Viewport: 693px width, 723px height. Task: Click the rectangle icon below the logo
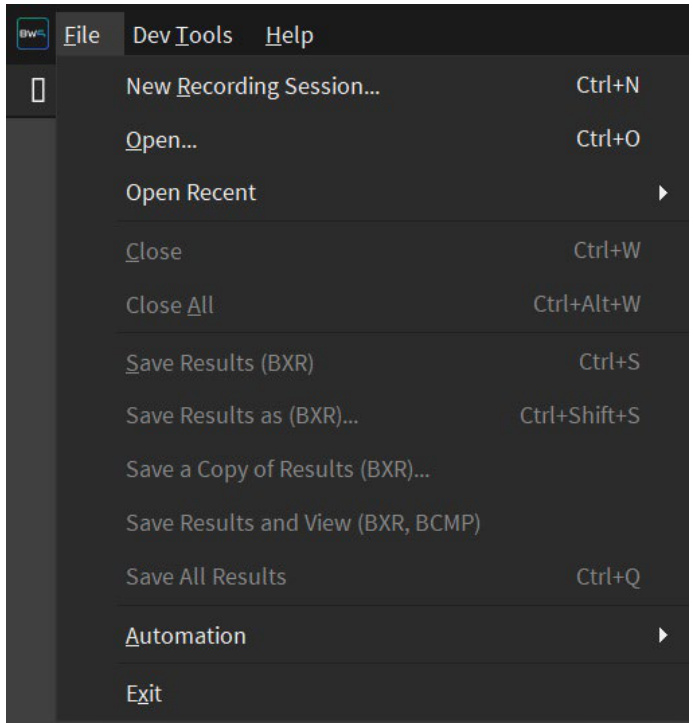click(x=38, y=90)
